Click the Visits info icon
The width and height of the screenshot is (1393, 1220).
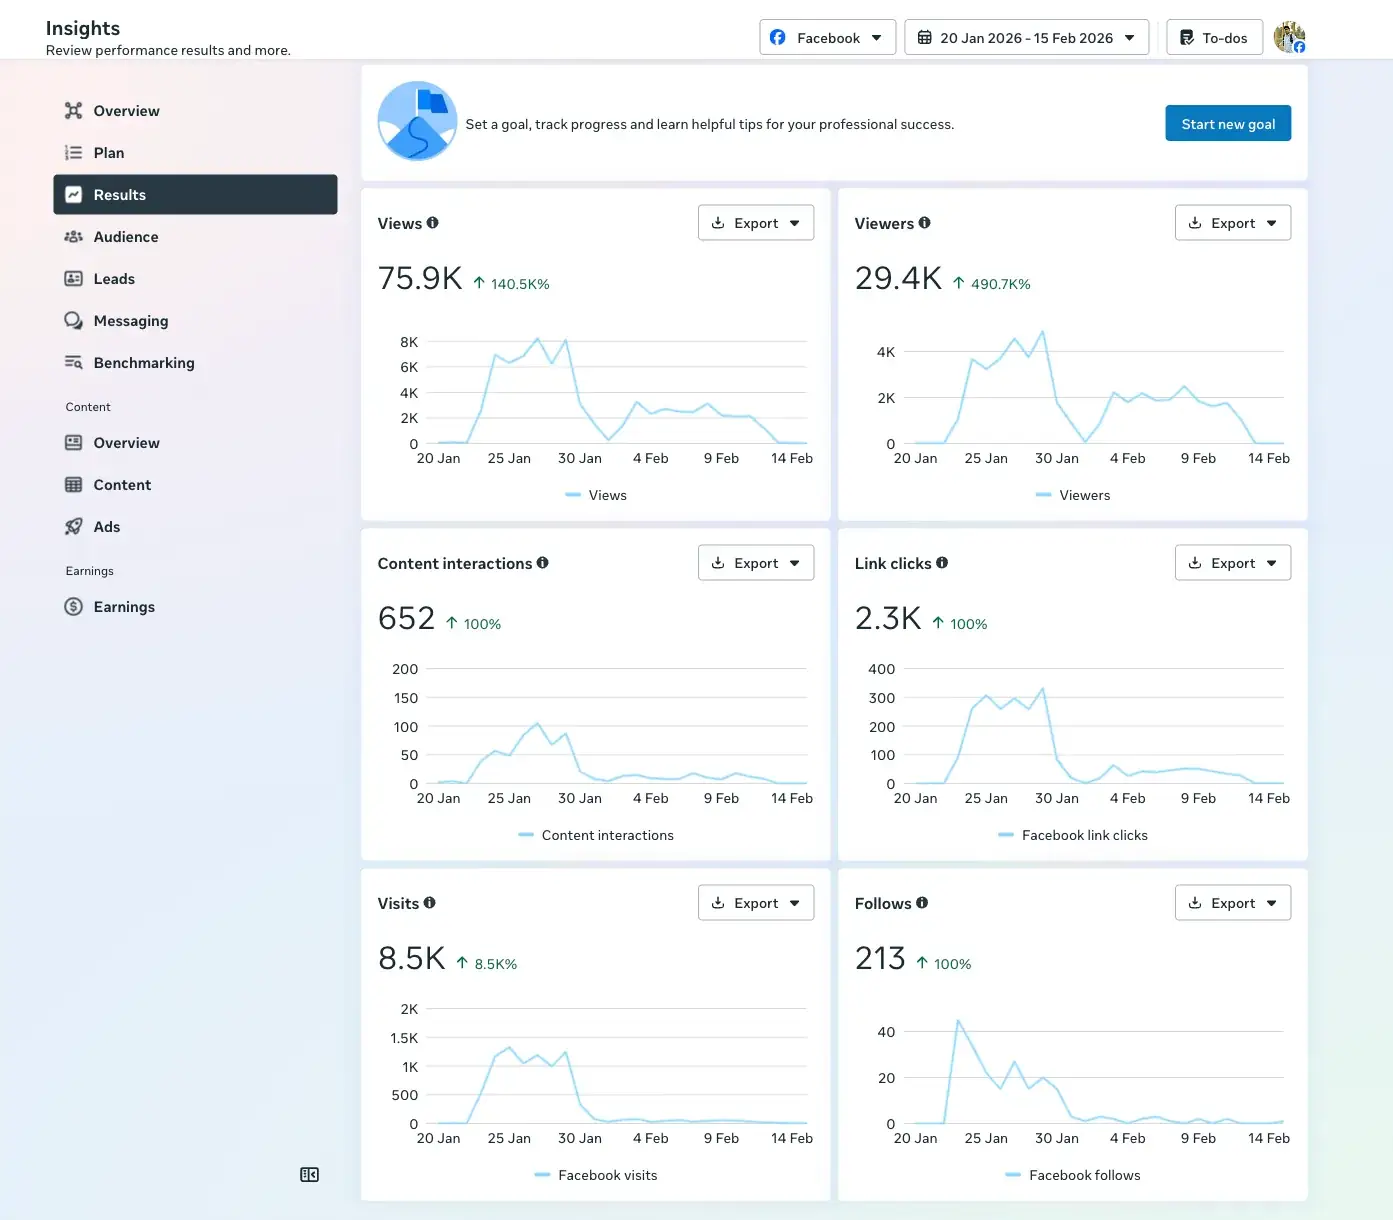pyautogui.click(x=430, y=903)
